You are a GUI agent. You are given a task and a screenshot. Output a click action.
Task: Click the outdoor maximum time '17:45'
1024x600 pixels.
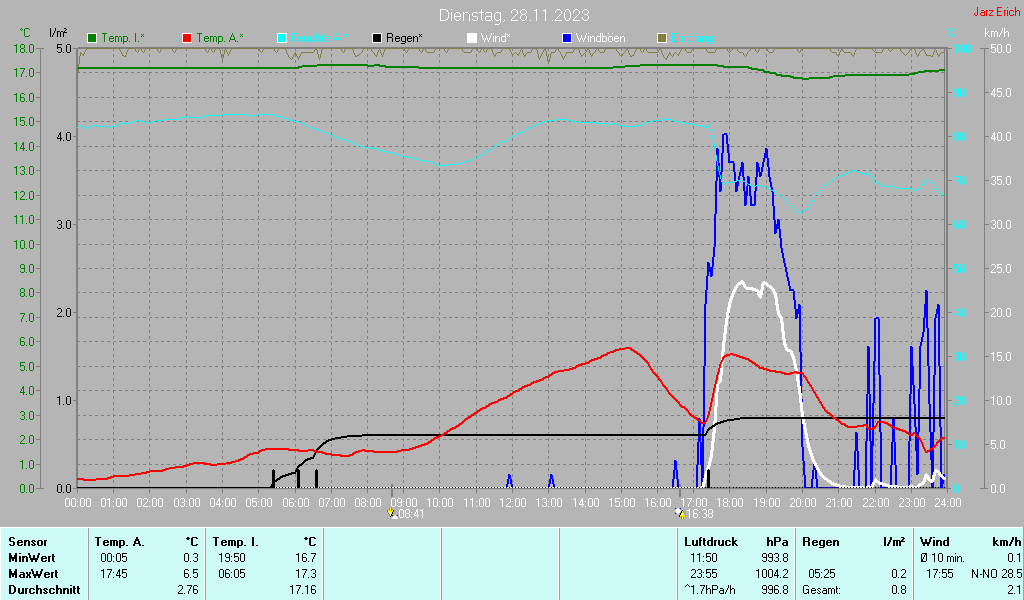pos(114,574)
